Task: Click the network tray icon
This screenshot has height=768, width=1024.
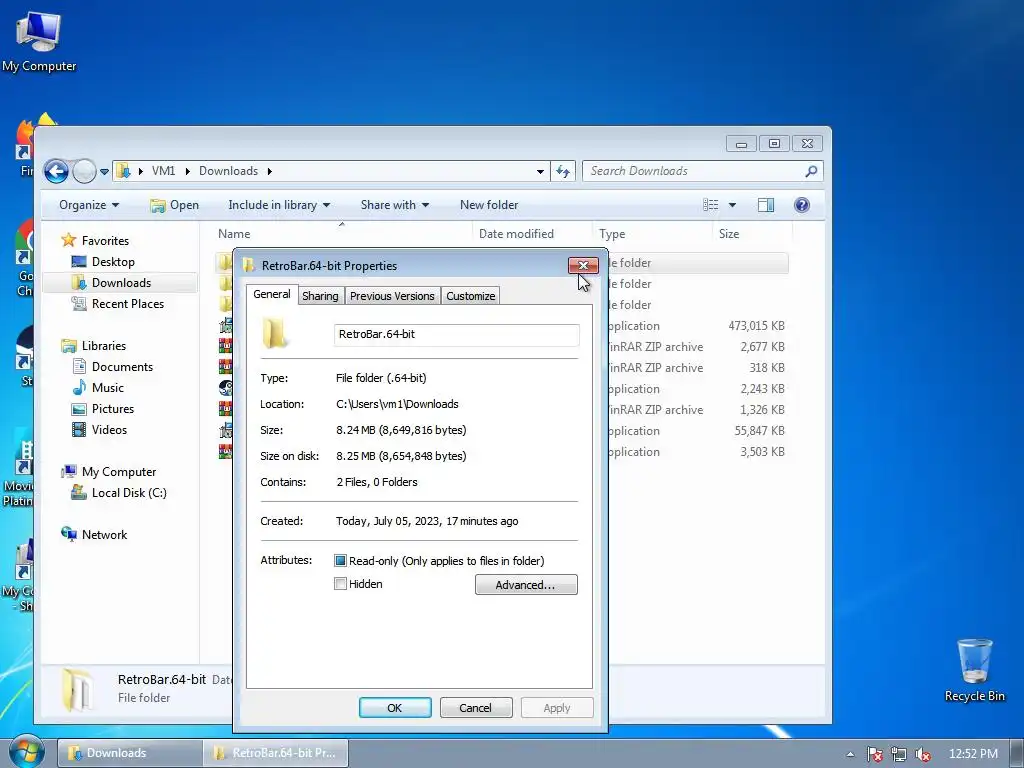Action: coord(899,754)
